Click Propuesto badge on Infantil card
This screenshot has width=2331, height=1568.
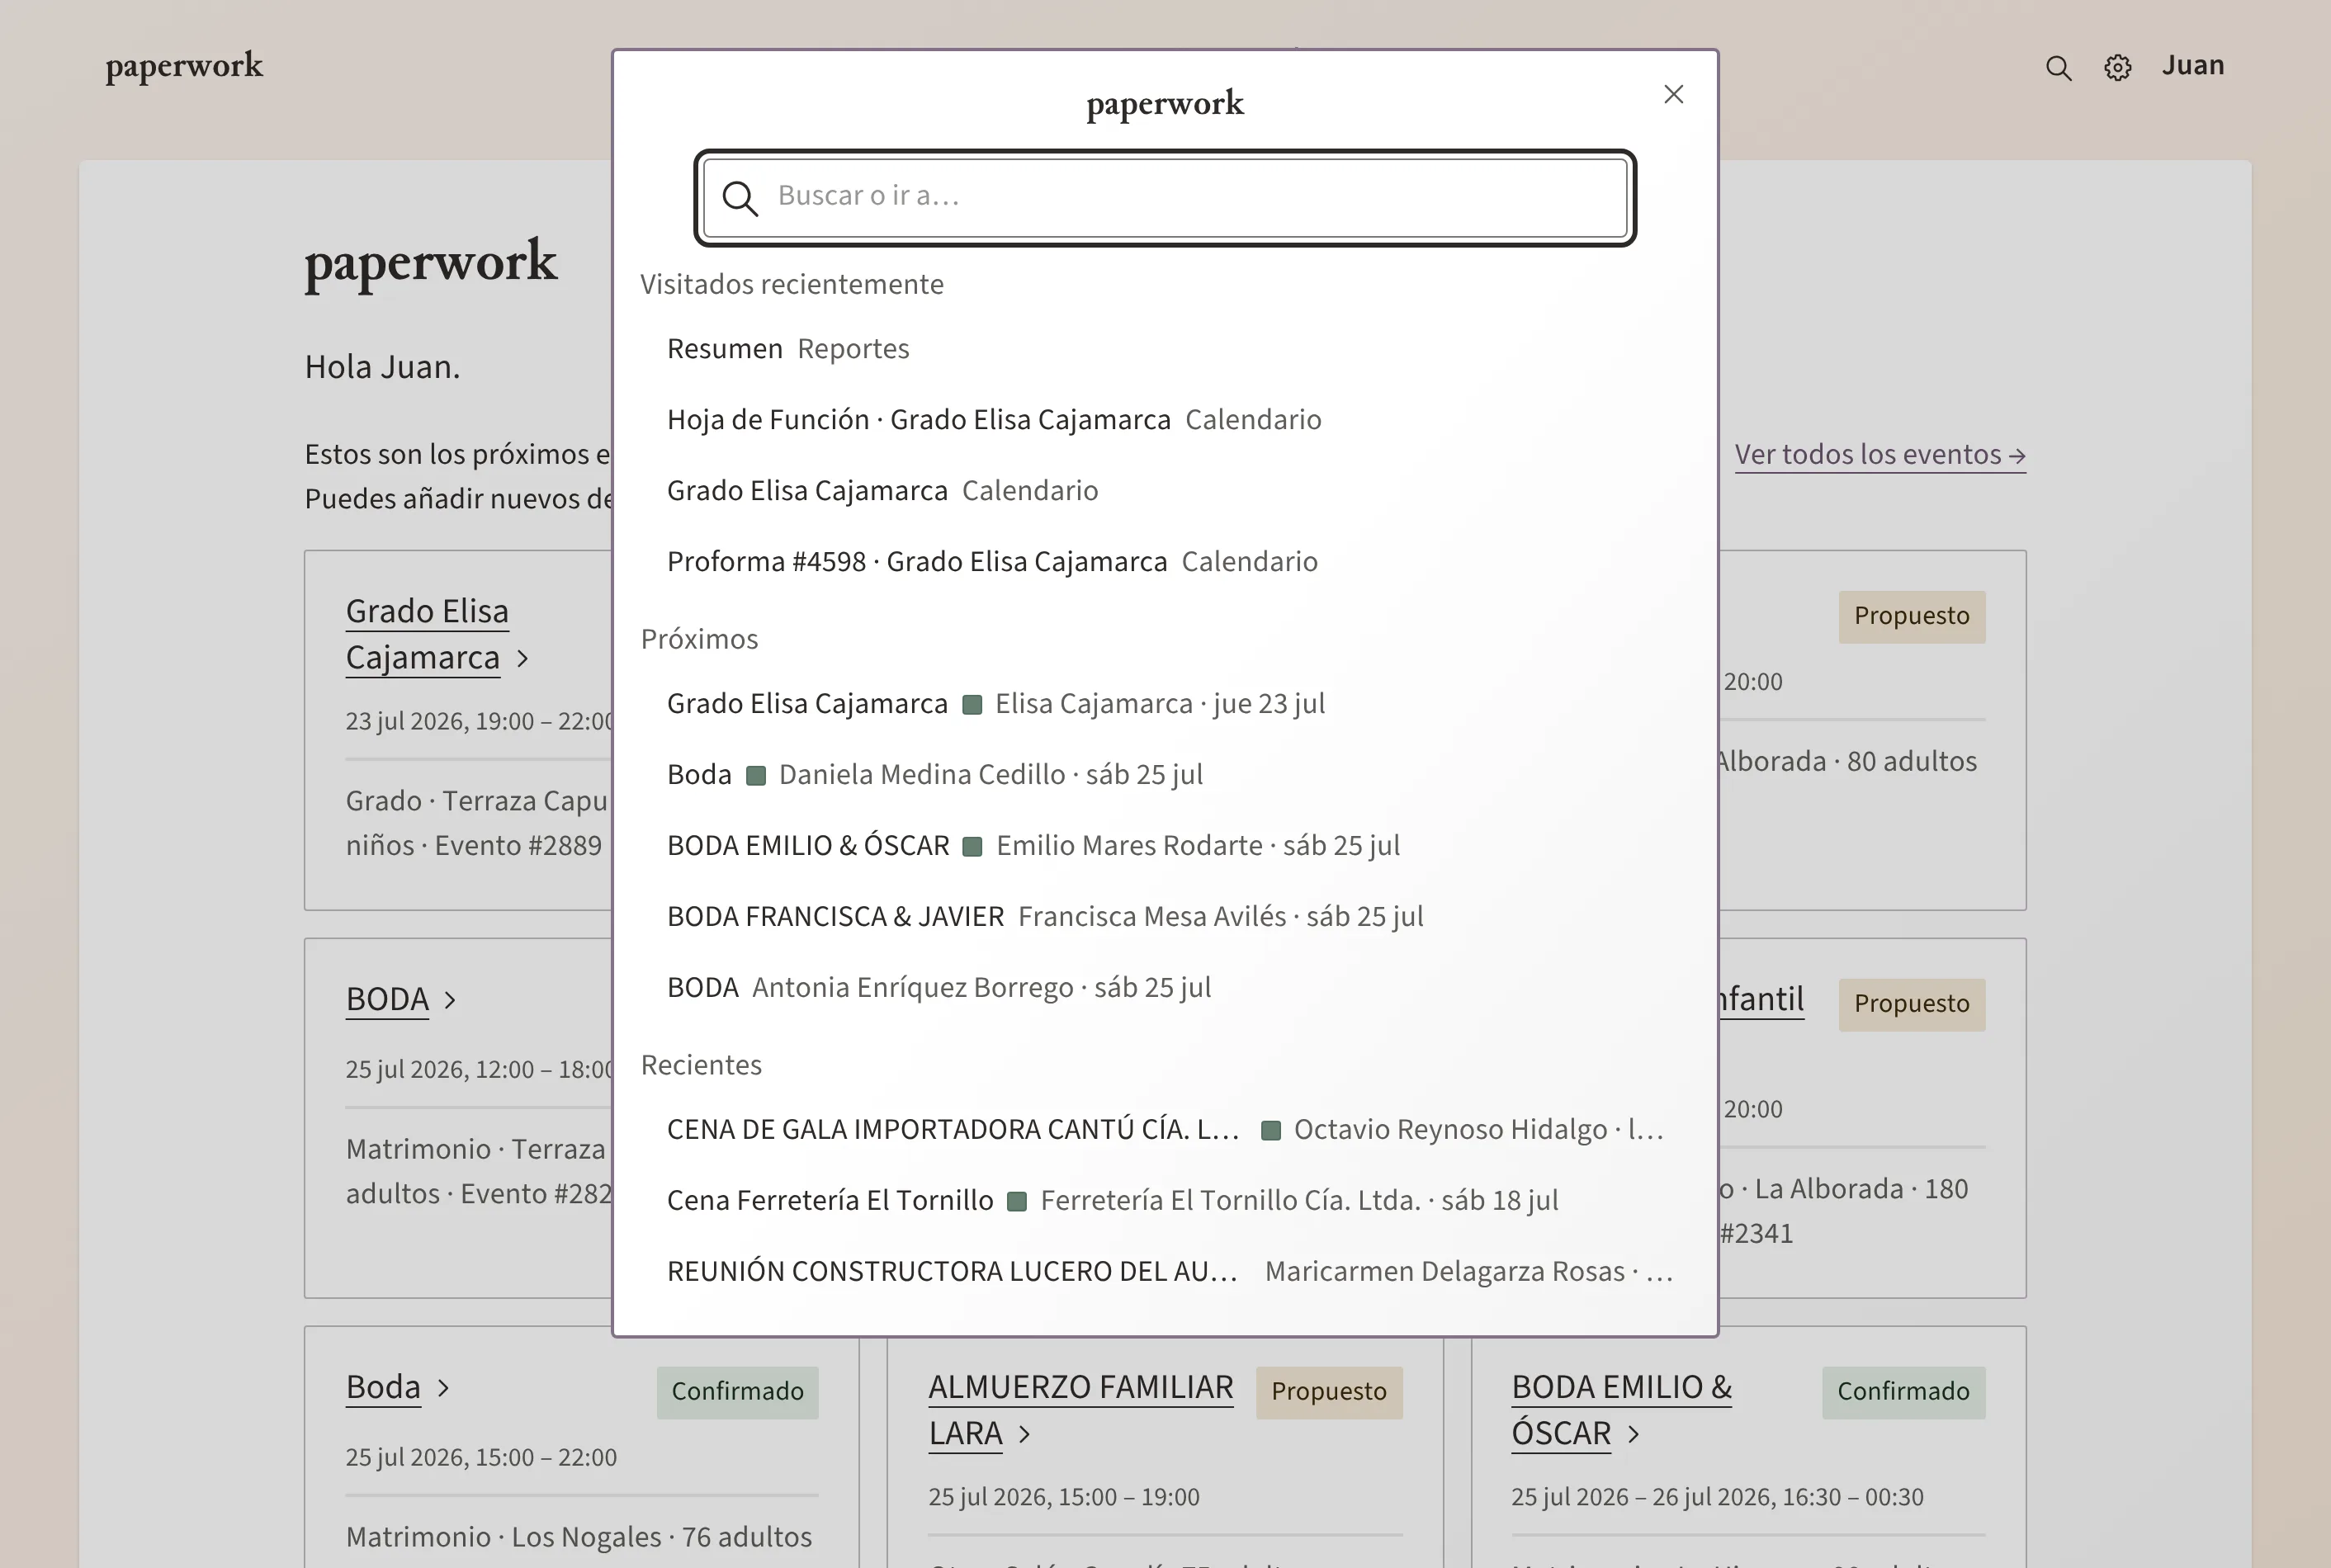tap(1911, 1004)
